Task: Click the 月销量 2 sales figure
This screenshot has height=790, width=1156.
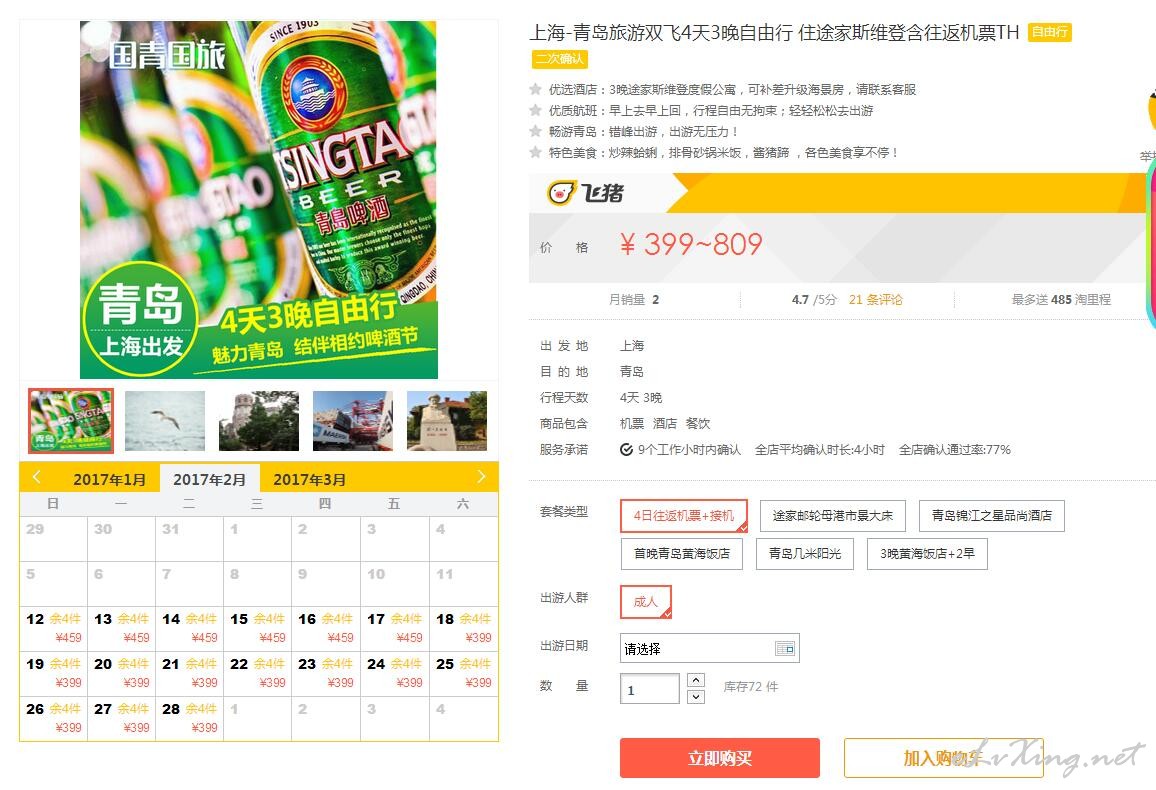Action: tap(634, 300)
